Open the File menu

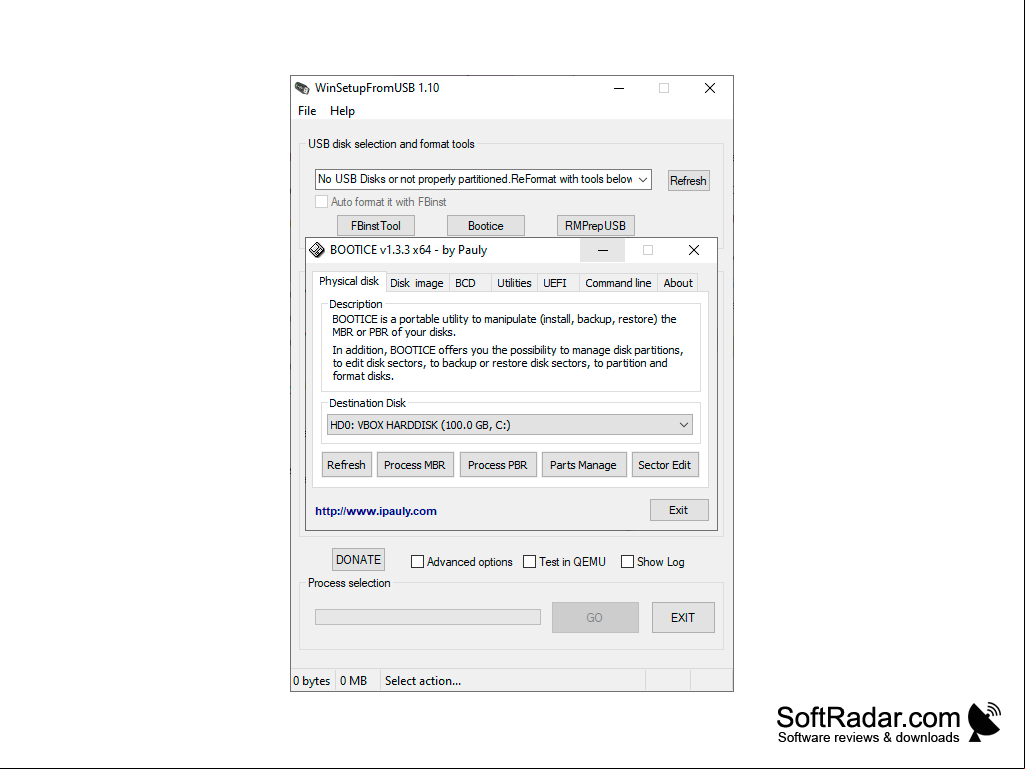click(x=307, y=111)
